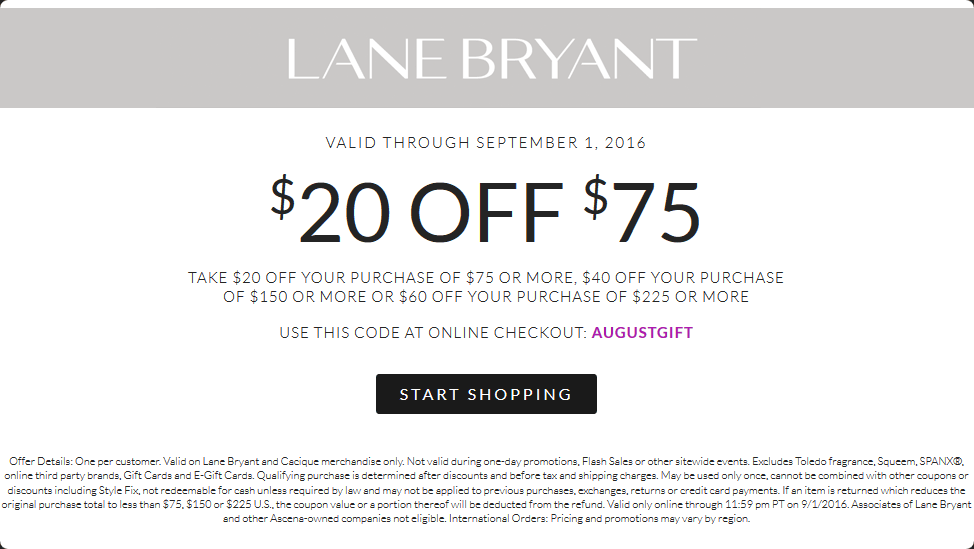Click the Use This Code at Online Checkout label
Viewport: 974px width, 549px height.
[433, 333]
